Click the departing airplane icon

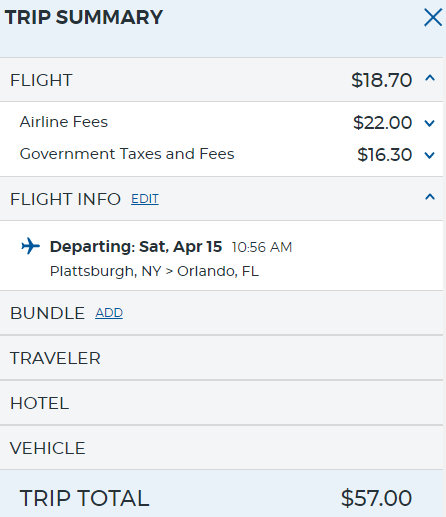(x=30, y=246)
